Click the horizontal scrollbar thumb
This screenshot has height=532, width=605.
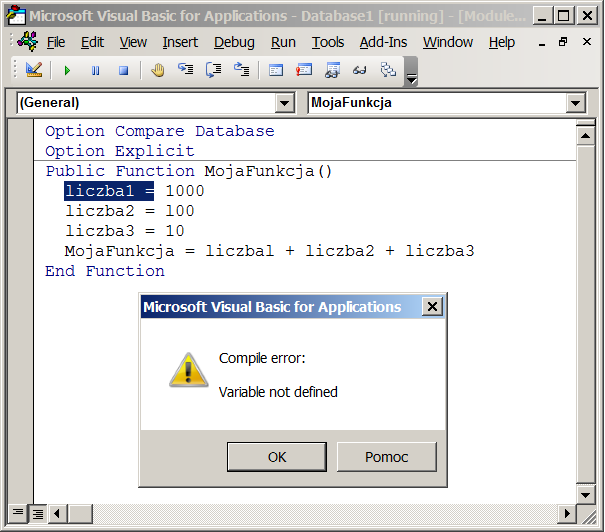pyautogui.click(x=80, y=513)
